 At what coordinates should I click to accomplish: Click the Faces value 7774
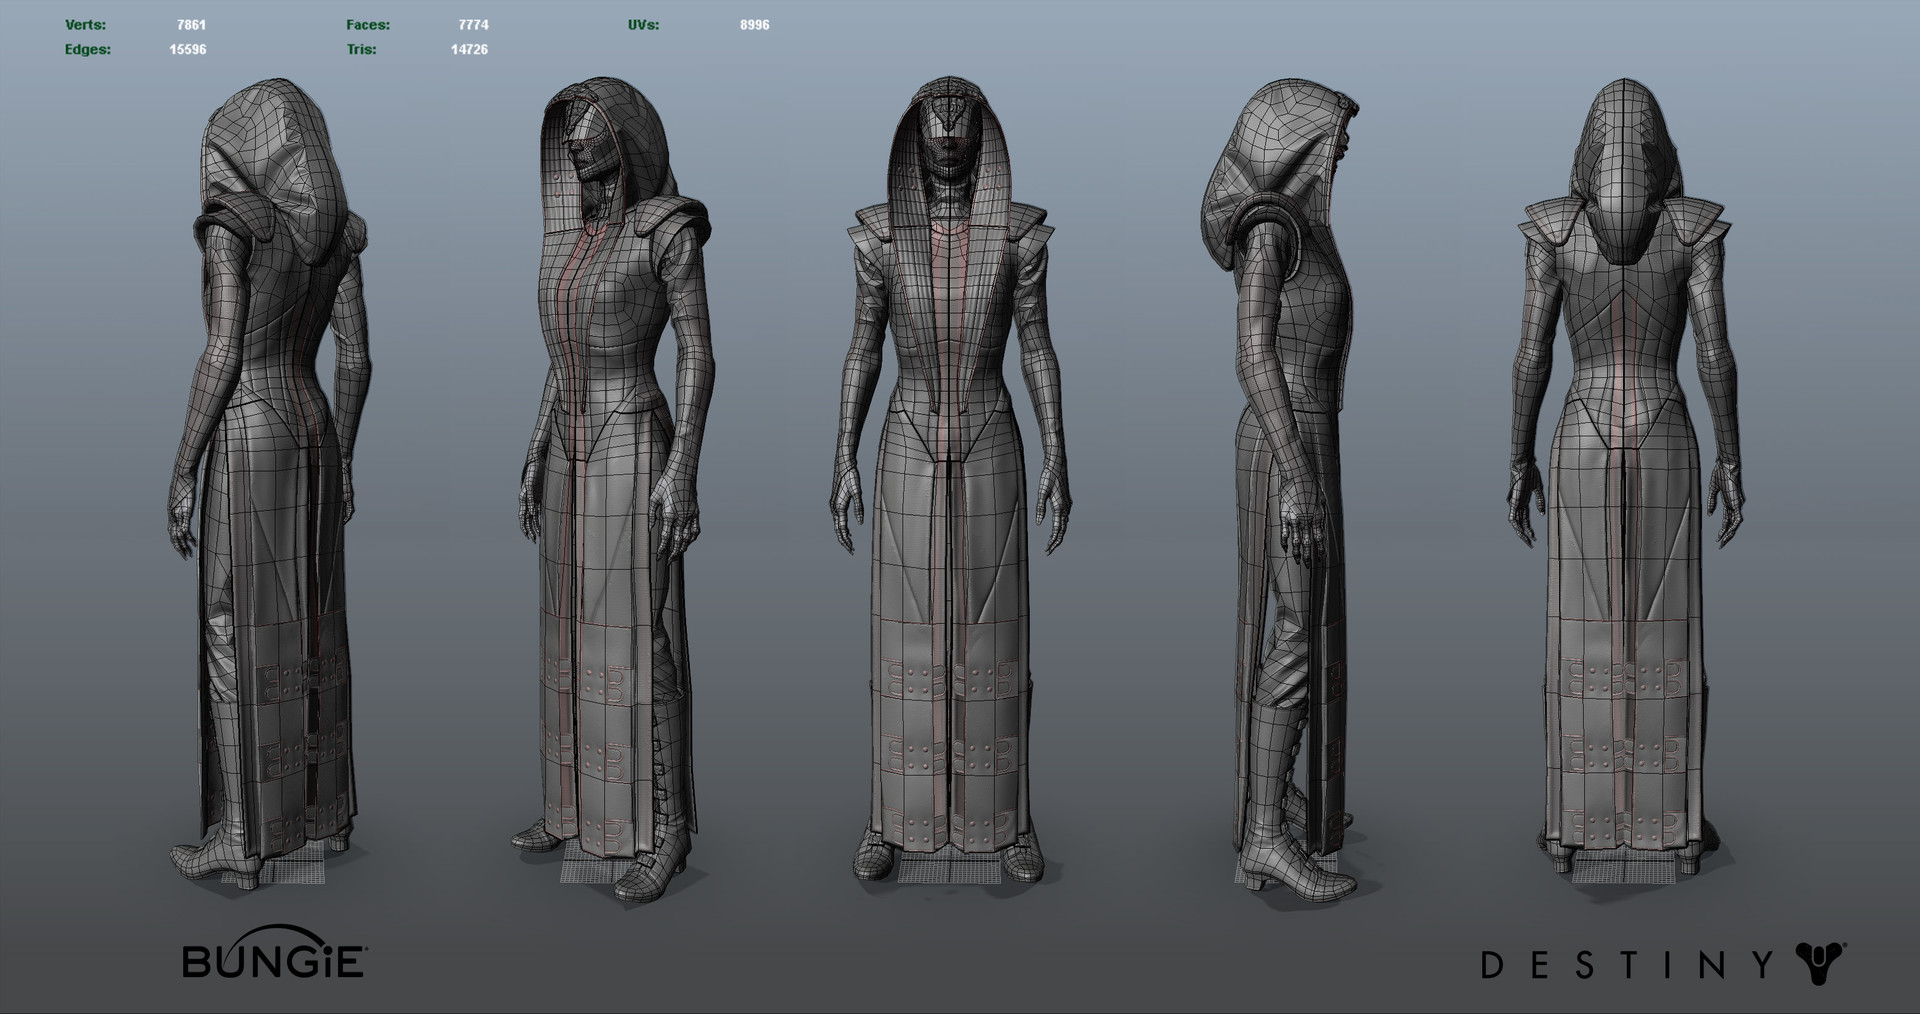[x=473, y=25]
